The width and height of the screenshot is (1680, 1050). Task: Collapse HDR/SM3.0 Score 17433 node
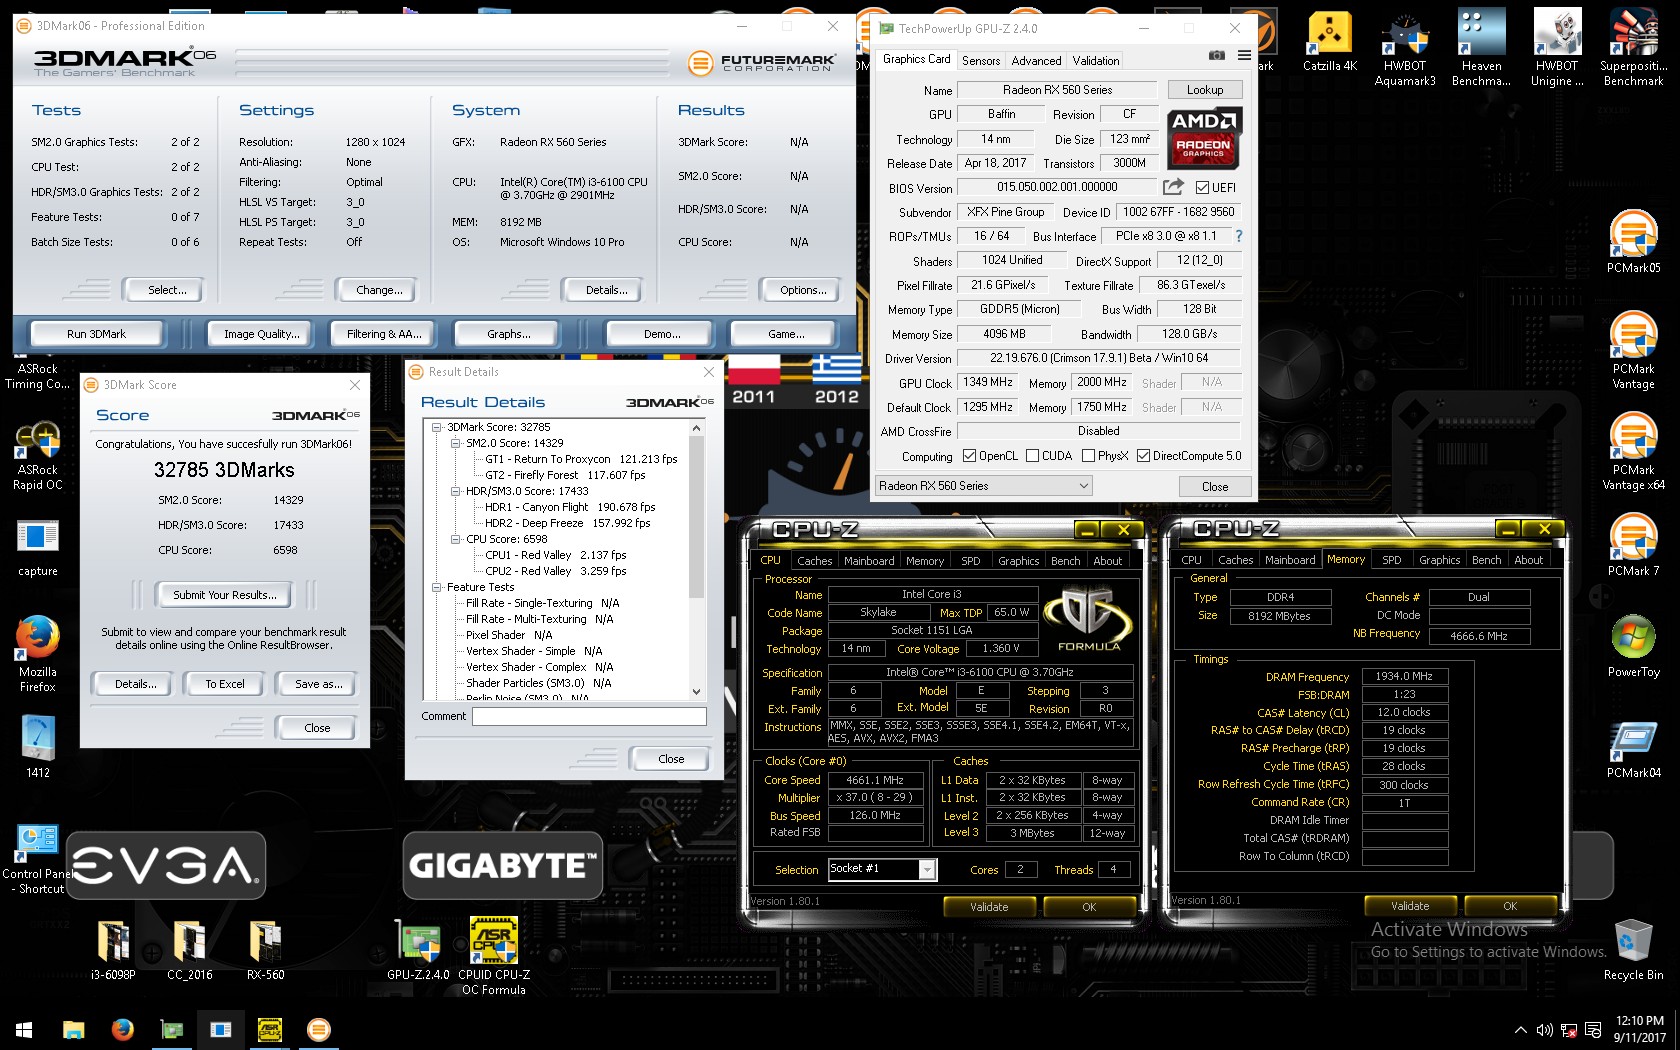455,491
